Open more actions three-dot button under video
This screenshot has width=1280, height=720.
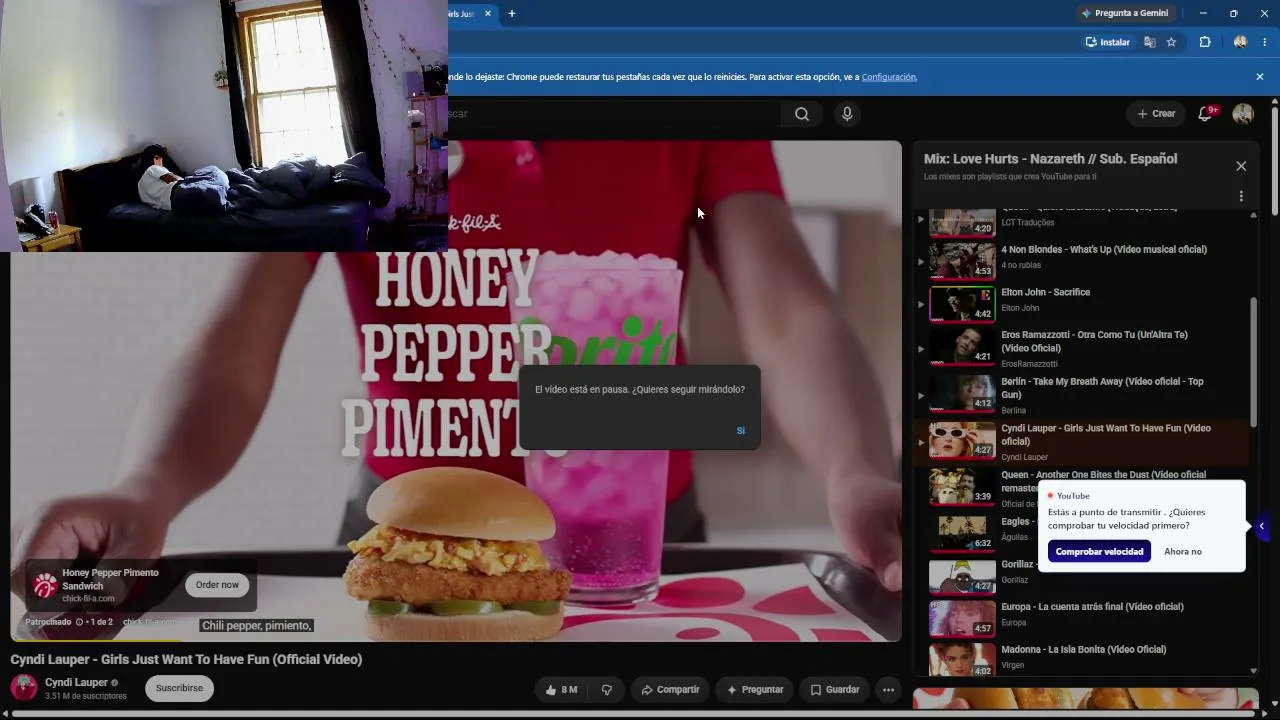pyautogui.click(x=888, y=690)
